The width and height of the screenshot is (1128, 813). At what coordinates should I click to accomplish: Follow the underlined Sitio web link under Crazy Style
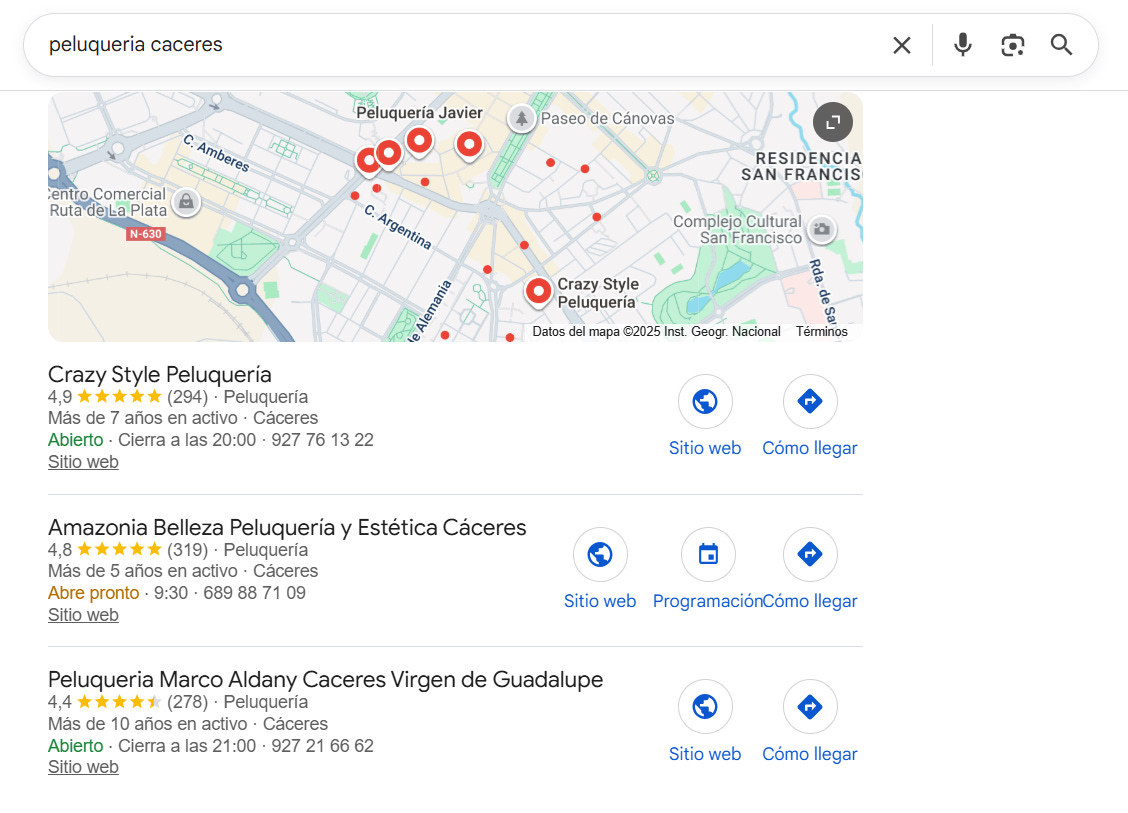click(x=83, y=462)
